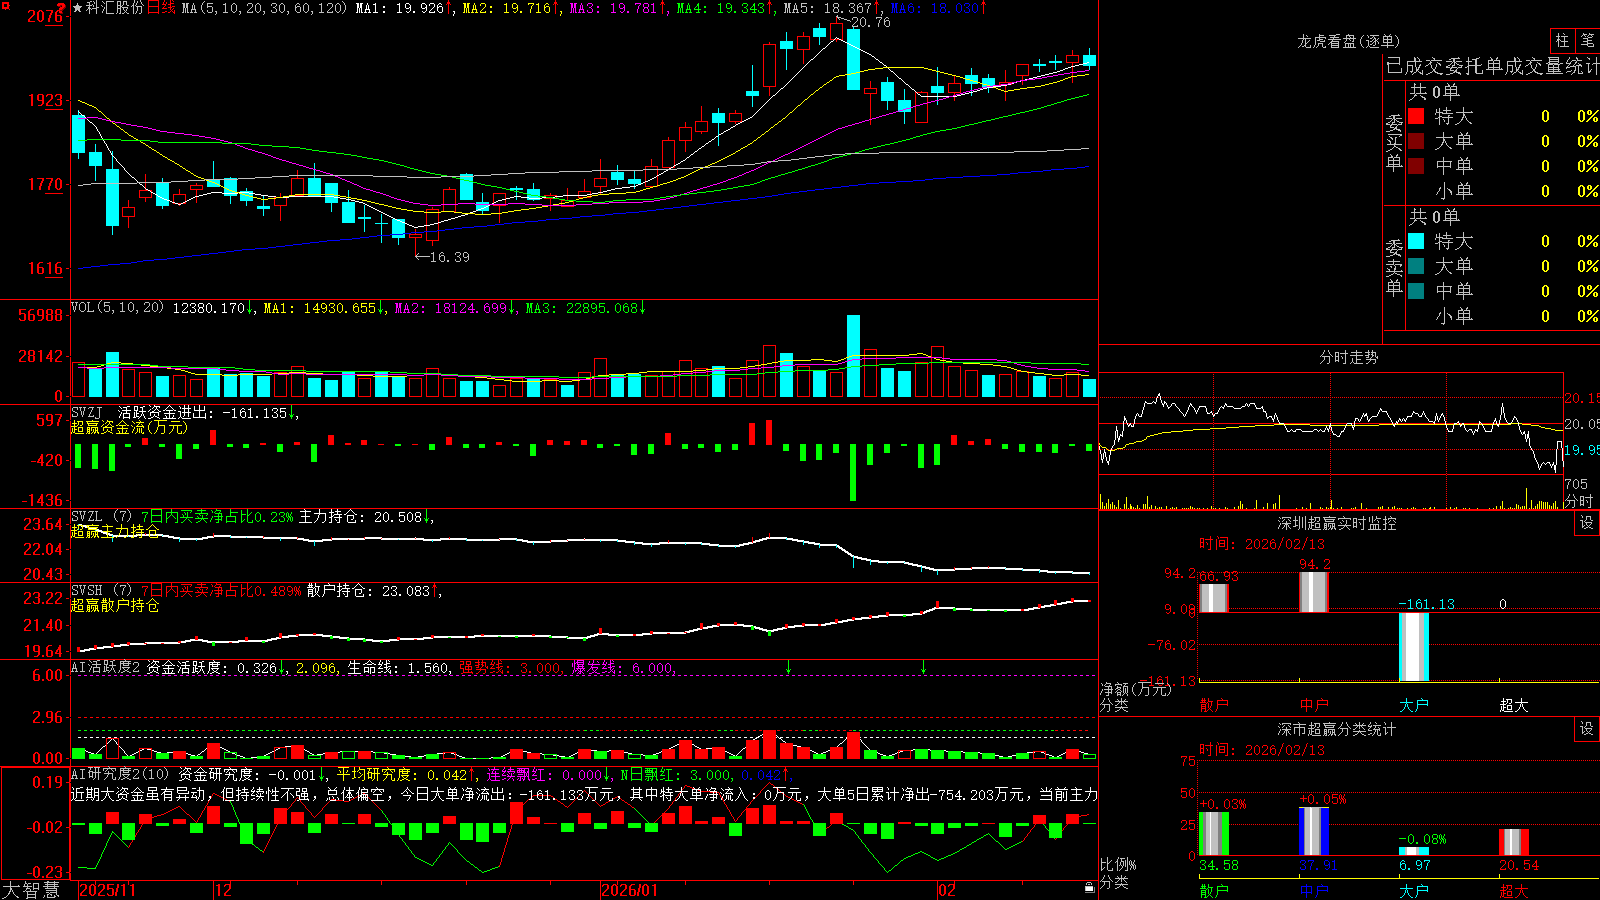Click the 超赢资金流(万元) indicator name
Image resolution: width=1600 pixels, height=900 pixels.
[129, 427]
